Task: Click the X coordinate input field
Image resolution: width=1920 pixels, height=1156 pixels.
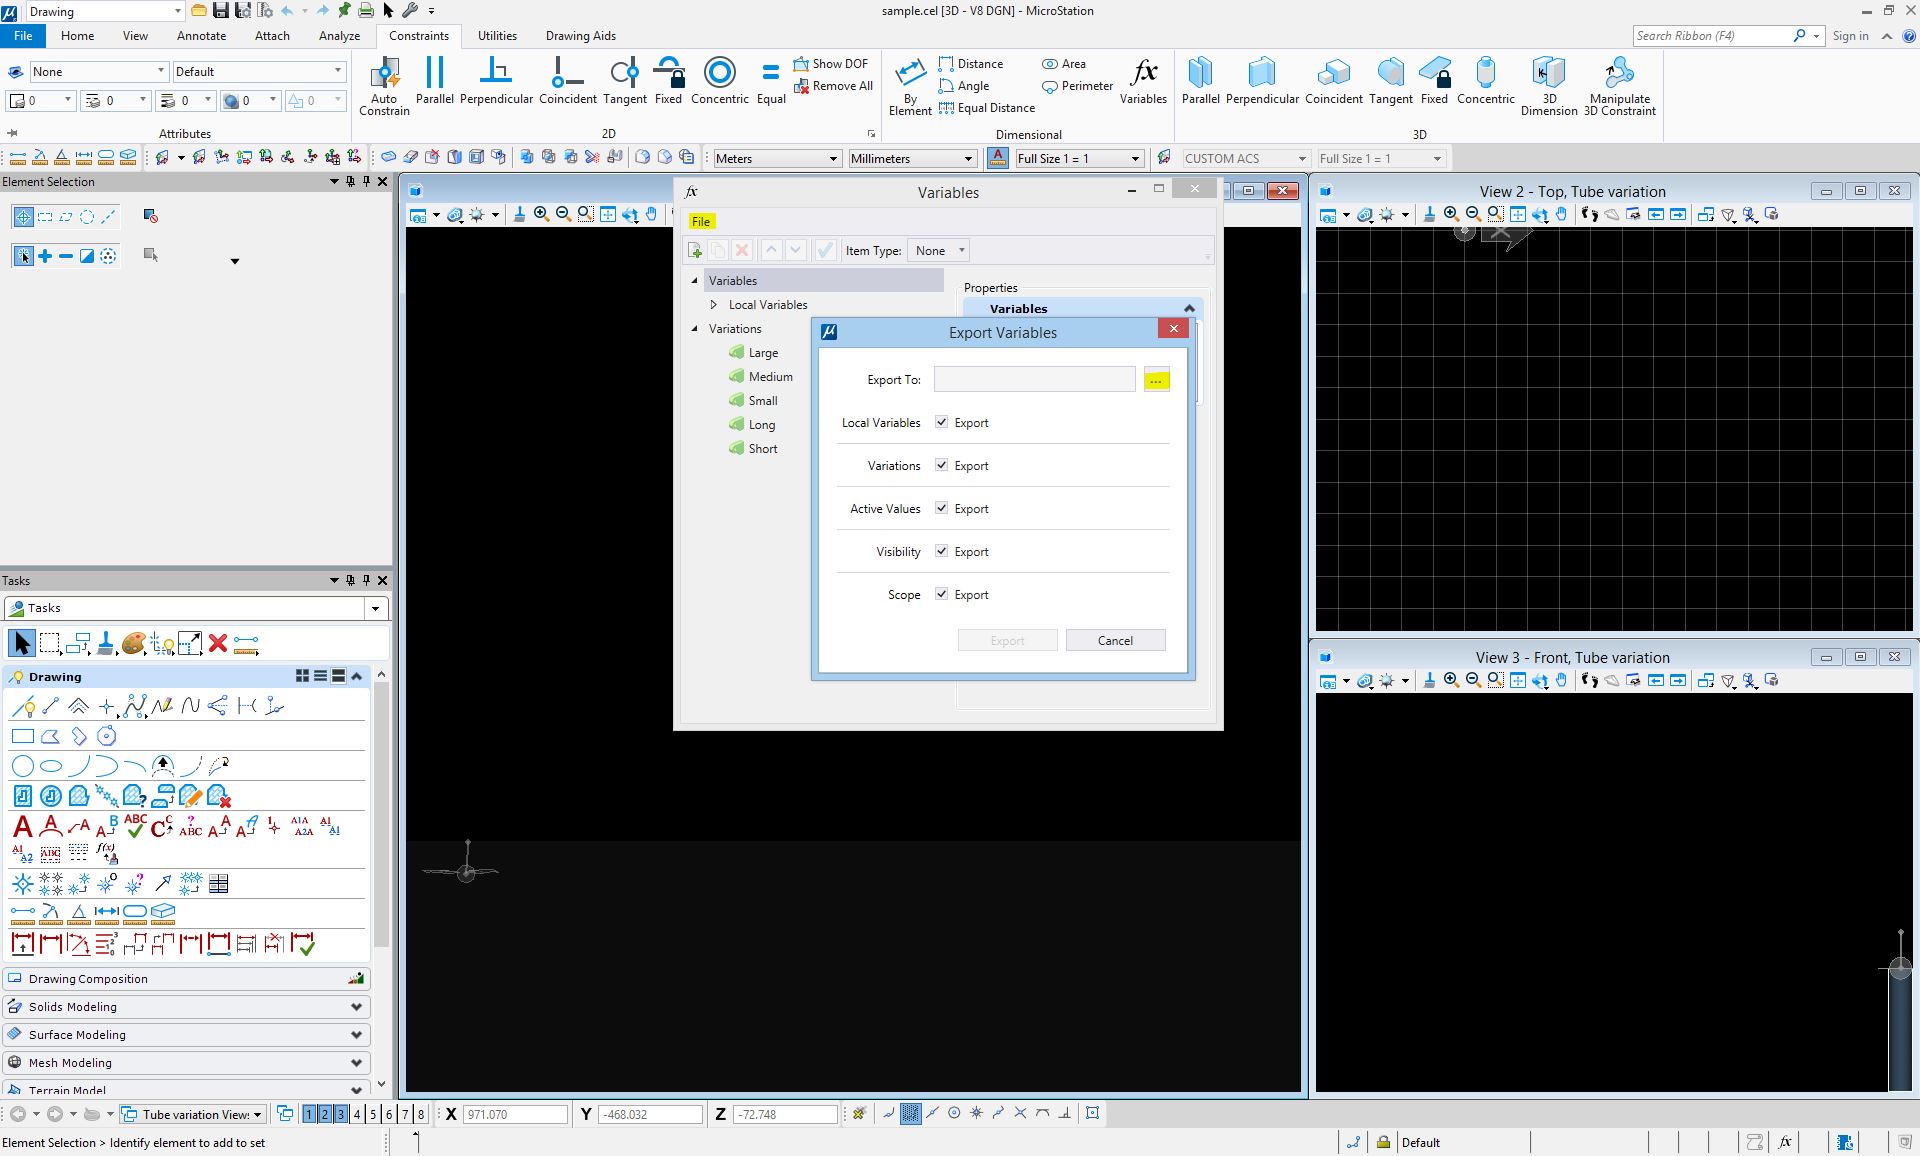Action: pos(515,1114)
